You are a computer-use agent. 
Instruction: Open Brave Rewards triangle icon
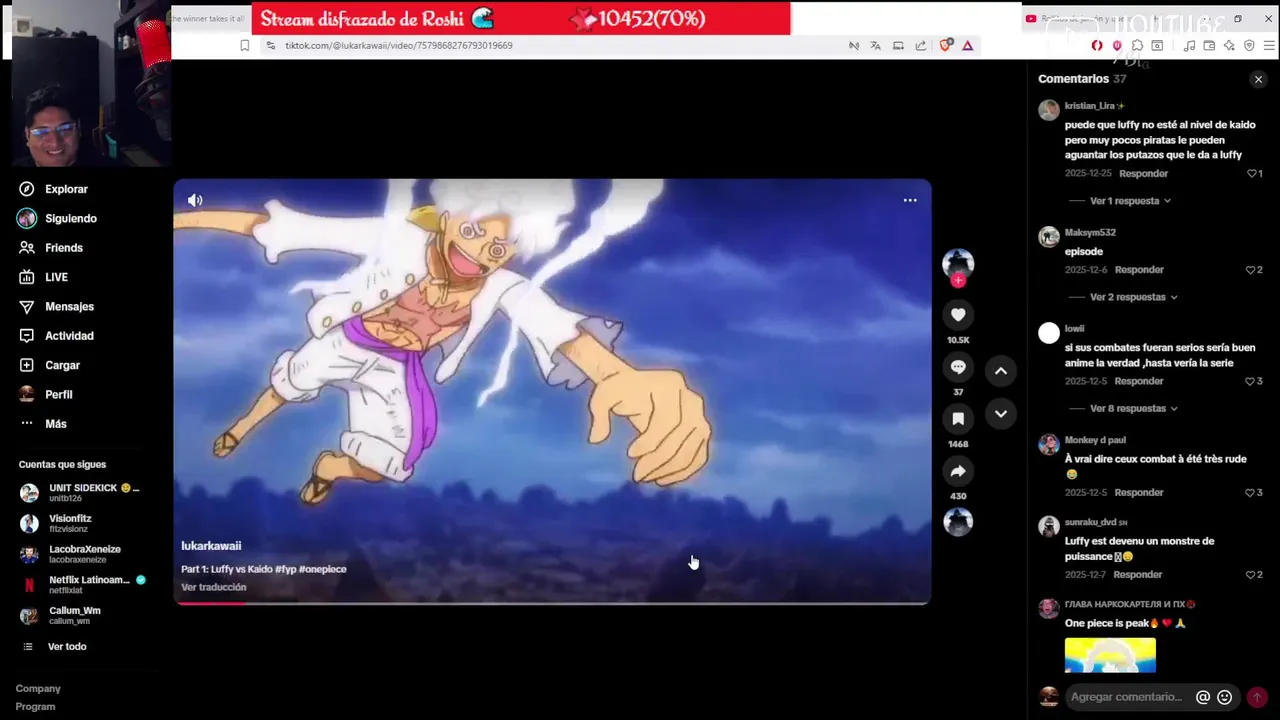[967, 45]
